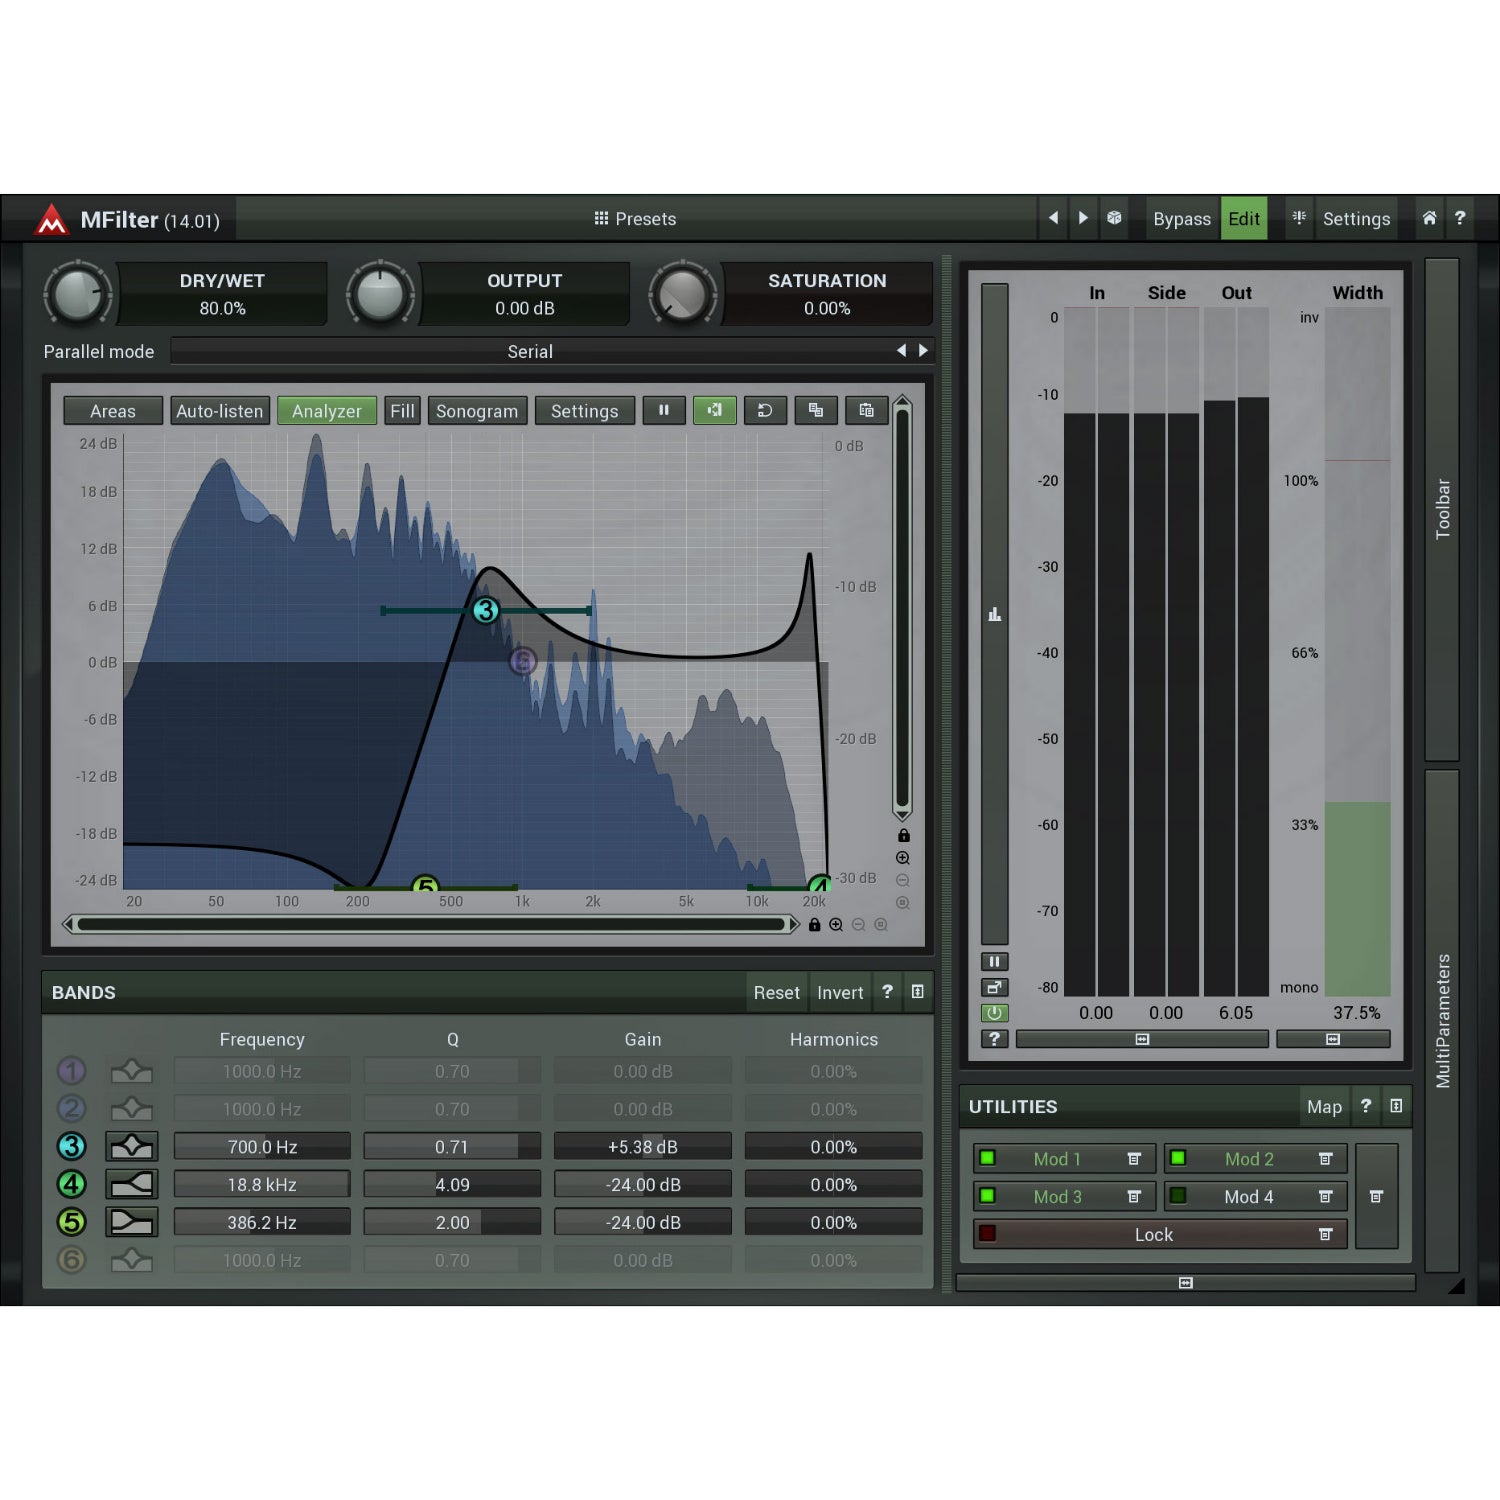This screenshot has height=1500, width=1500.
Task: Enable band 1 with its numbered circle
Action: [71, 1071]
